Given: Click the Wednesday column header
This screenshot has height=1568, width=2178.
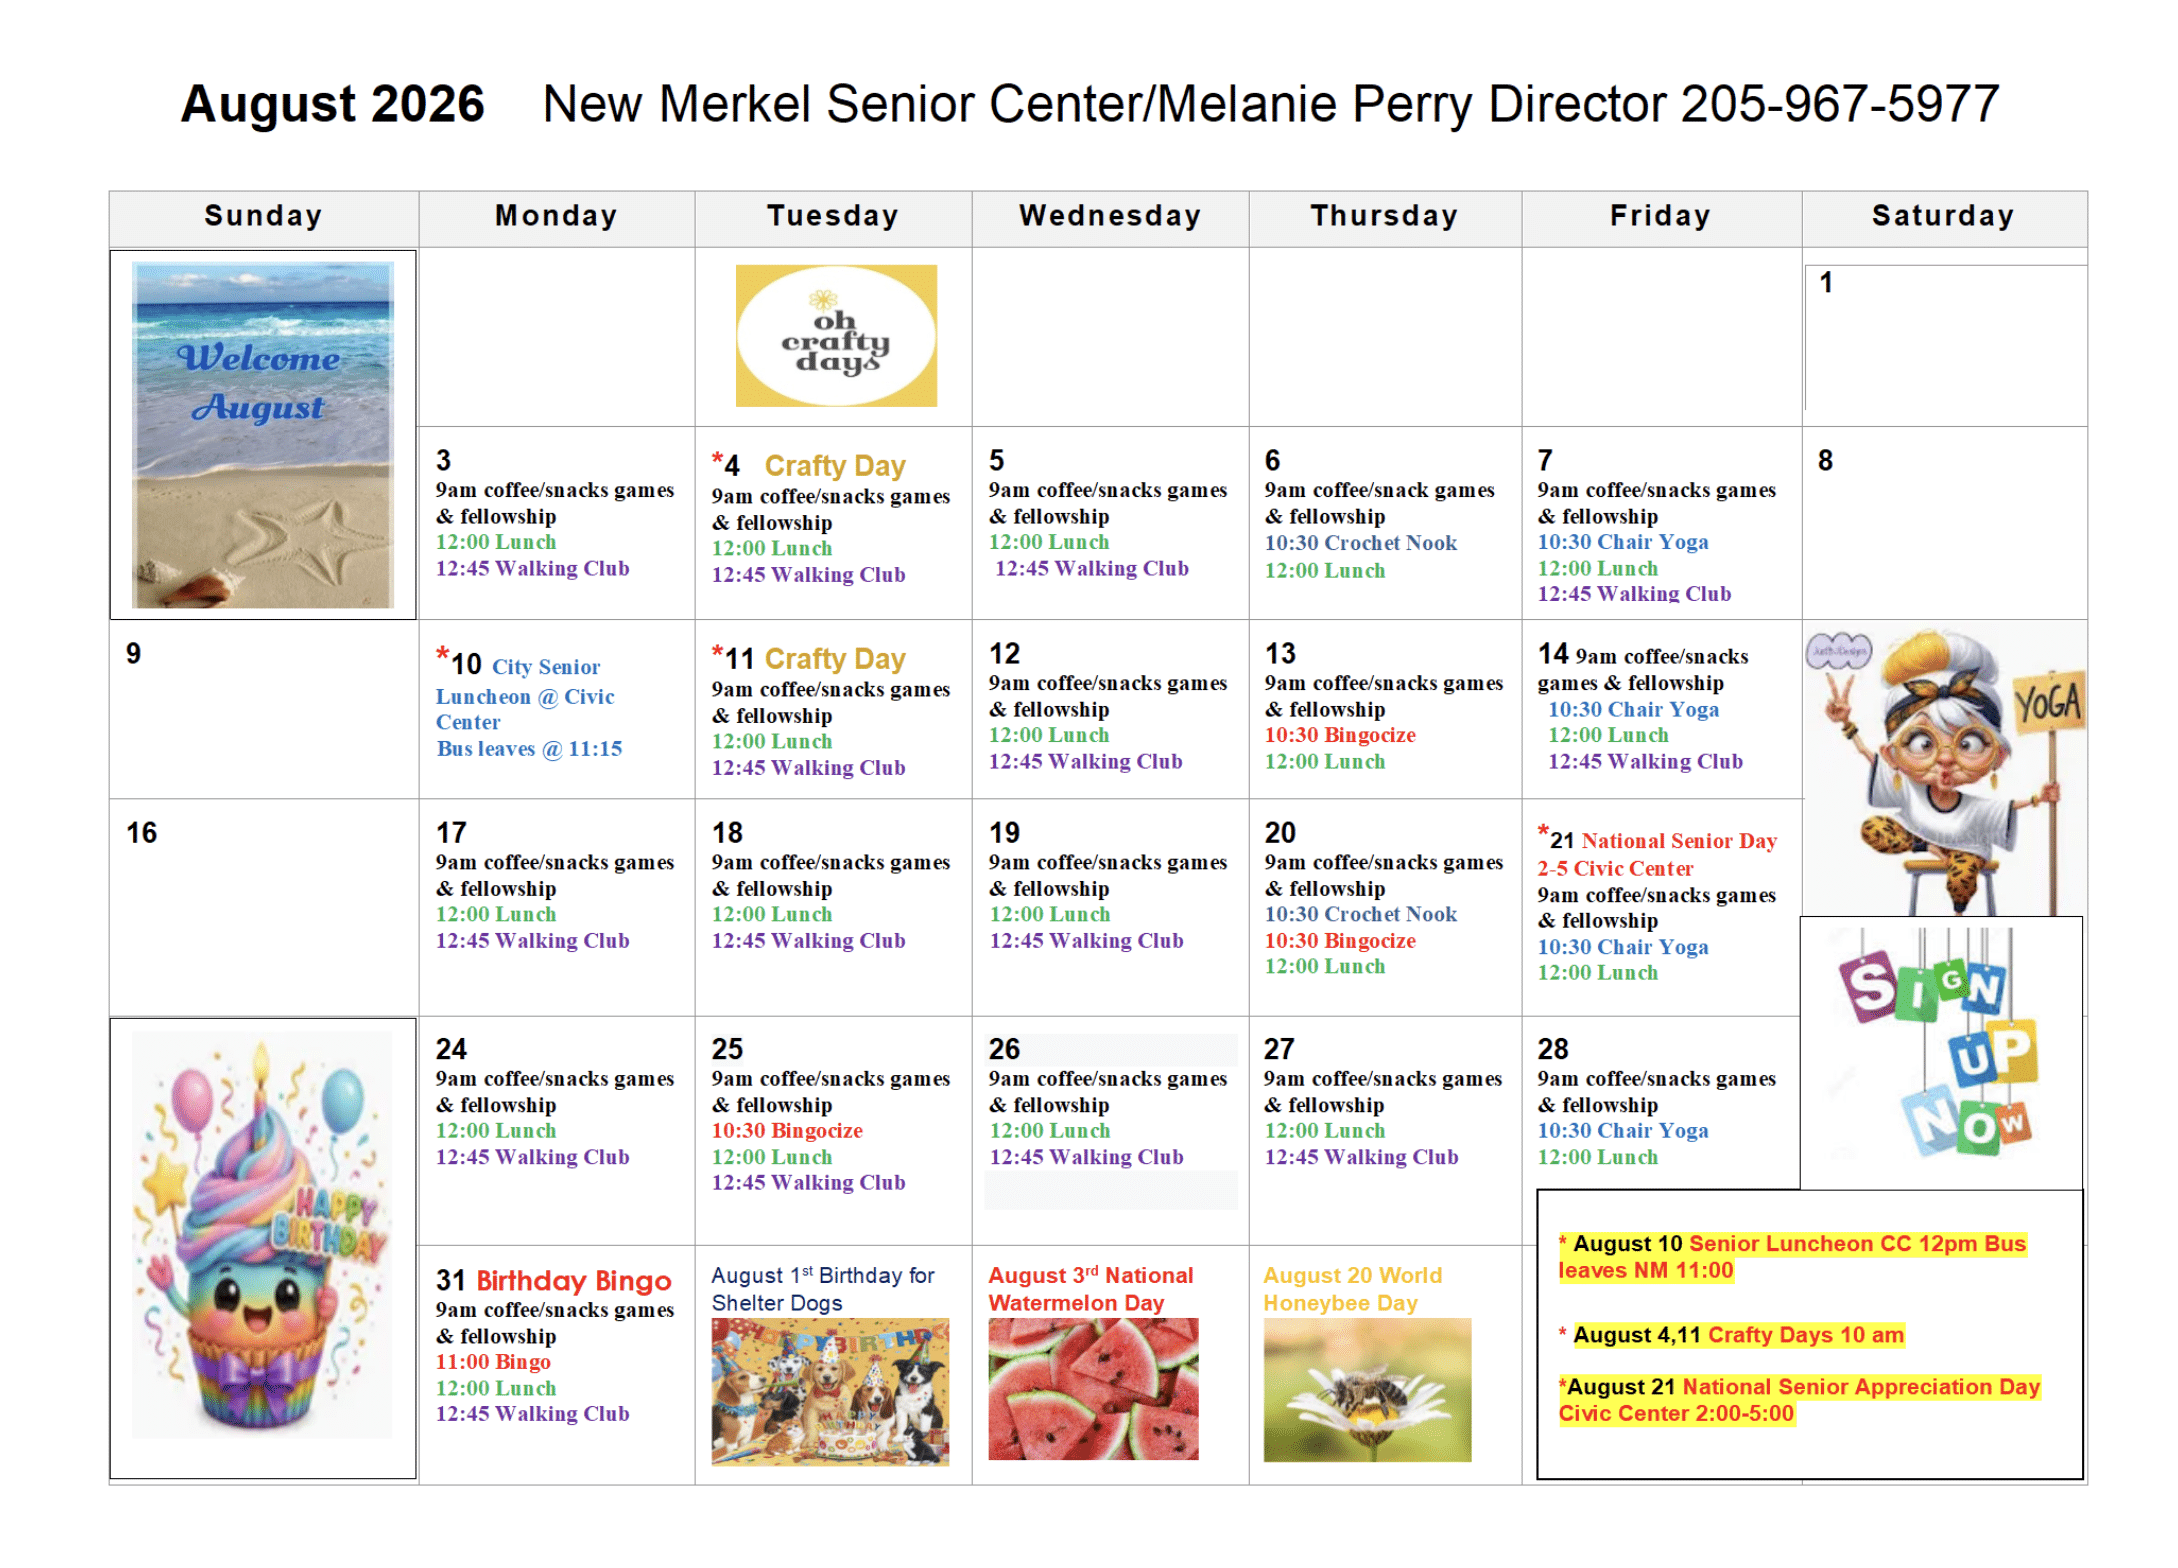Looking at the screenshot, I should pyautogui.click(x=1110, y=216).
